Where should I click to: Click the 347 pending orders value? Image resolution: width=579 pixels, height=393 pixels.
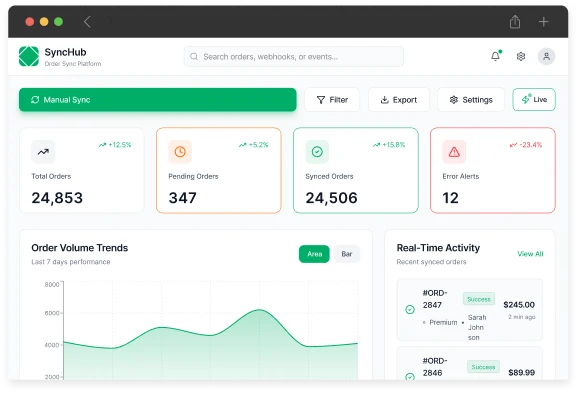tap(182, 198)
